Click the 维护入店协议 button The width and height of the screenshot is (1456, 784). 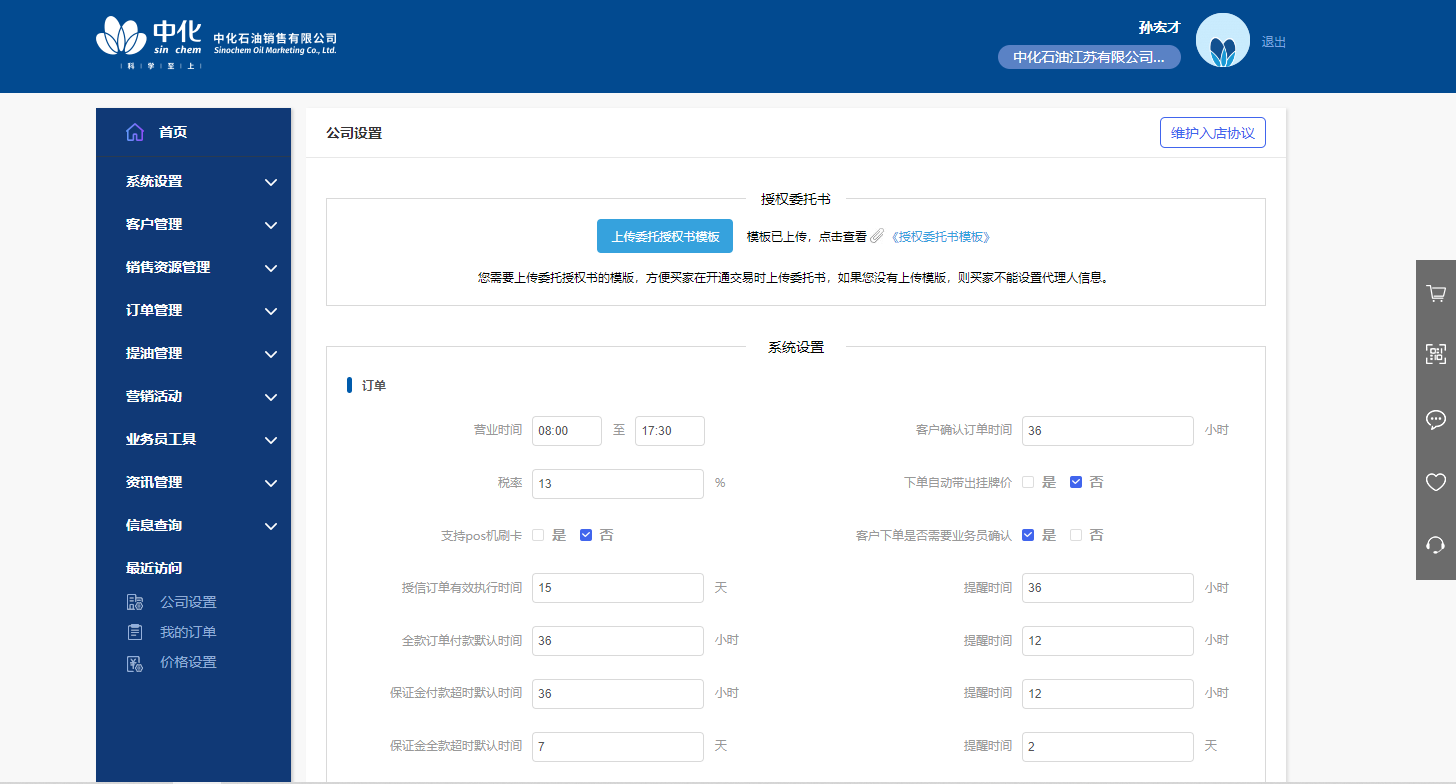click(1212, 133)
